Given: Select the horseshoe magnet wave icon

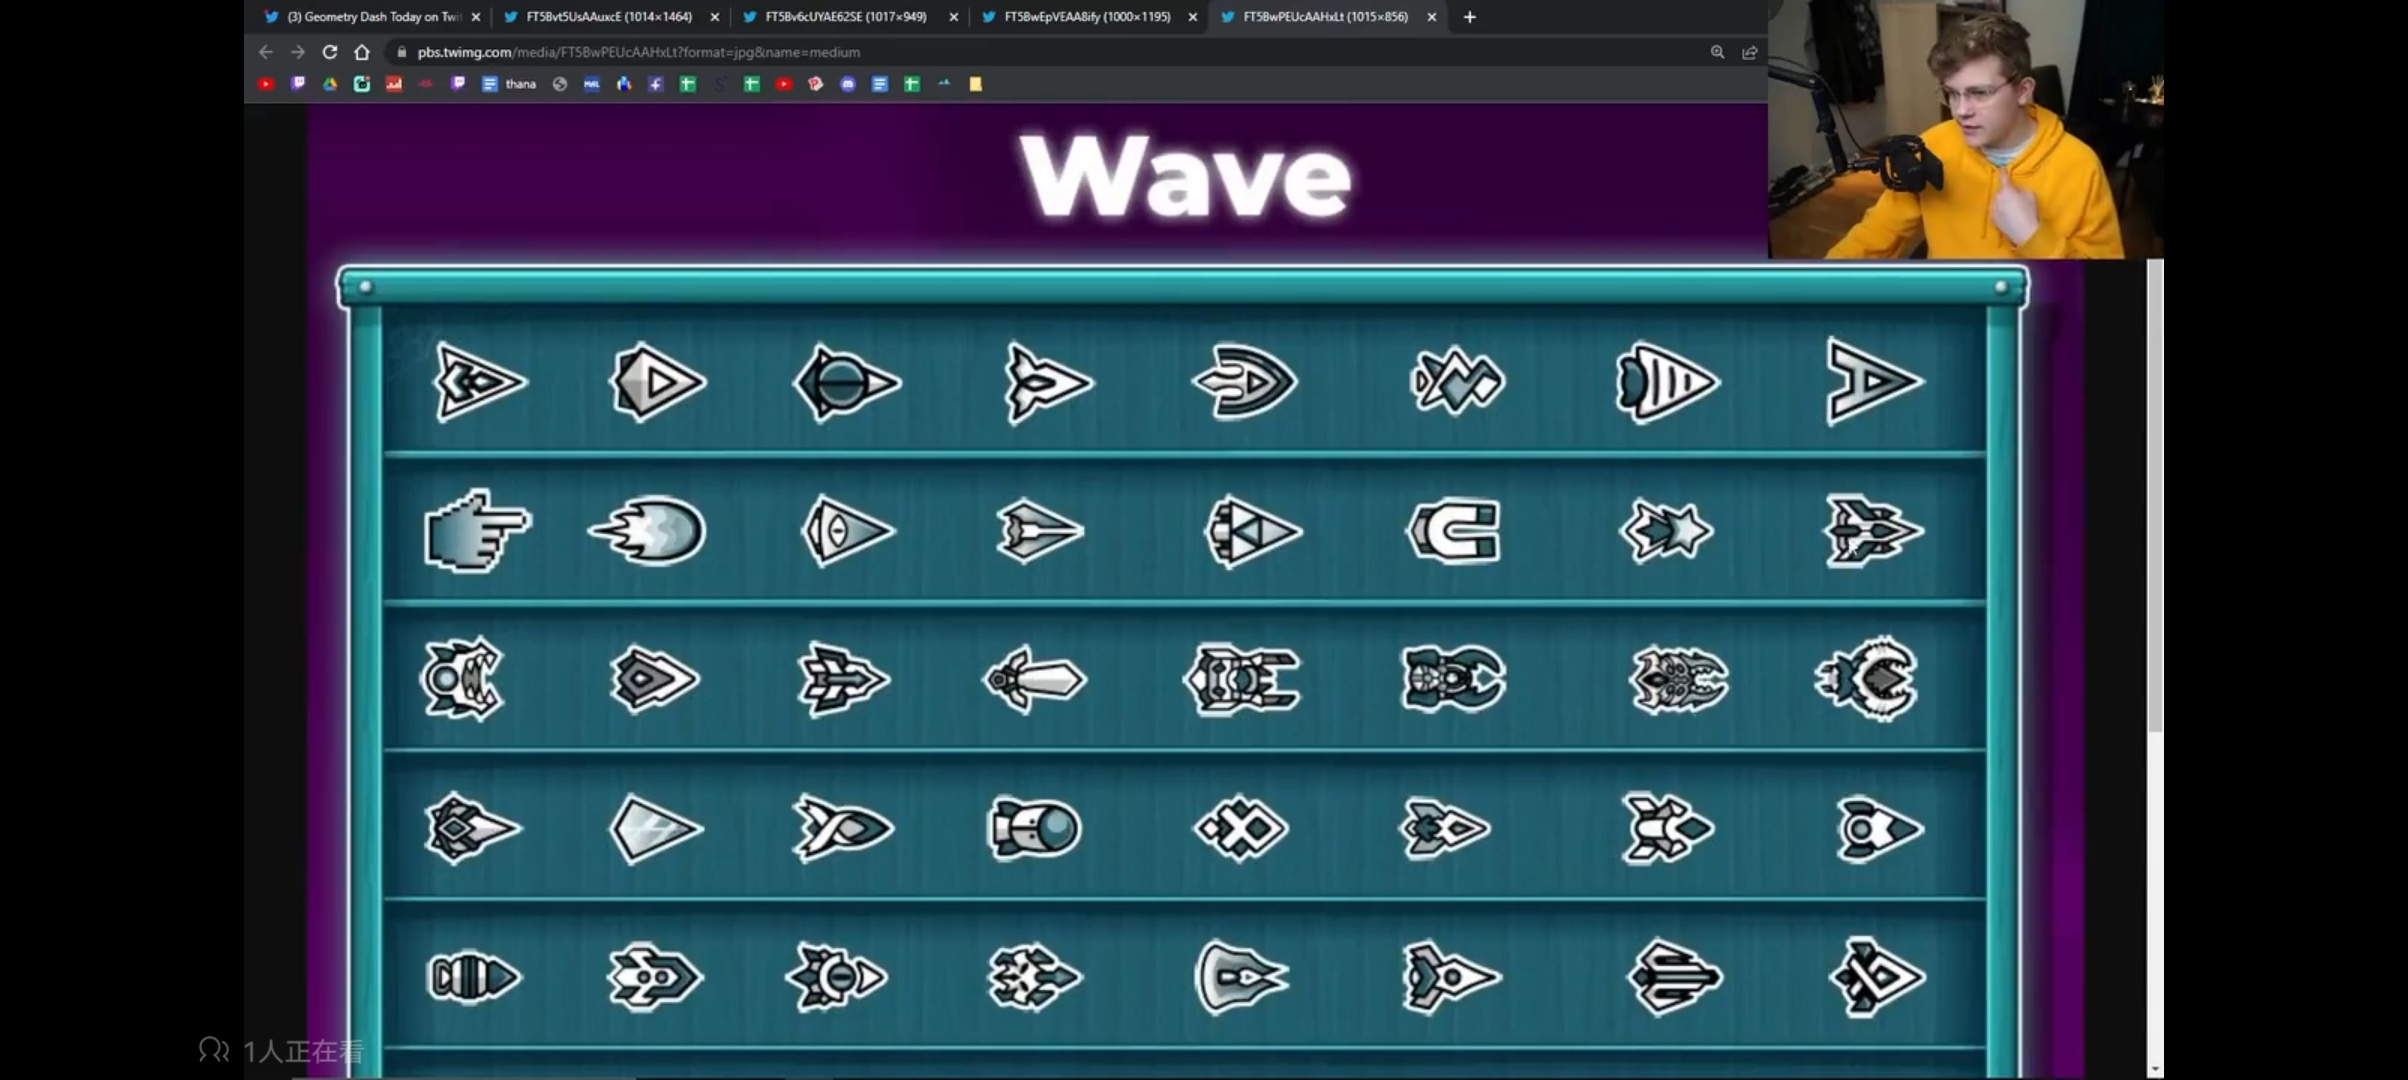Looking at the screenshot, I should tap(1454, 531).
